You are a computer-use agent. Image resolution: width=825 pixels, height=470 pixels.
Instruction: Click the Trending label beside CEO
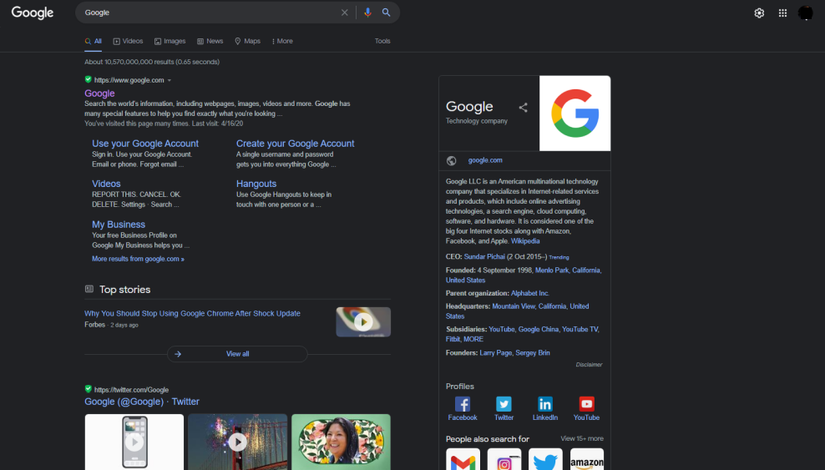559,257
